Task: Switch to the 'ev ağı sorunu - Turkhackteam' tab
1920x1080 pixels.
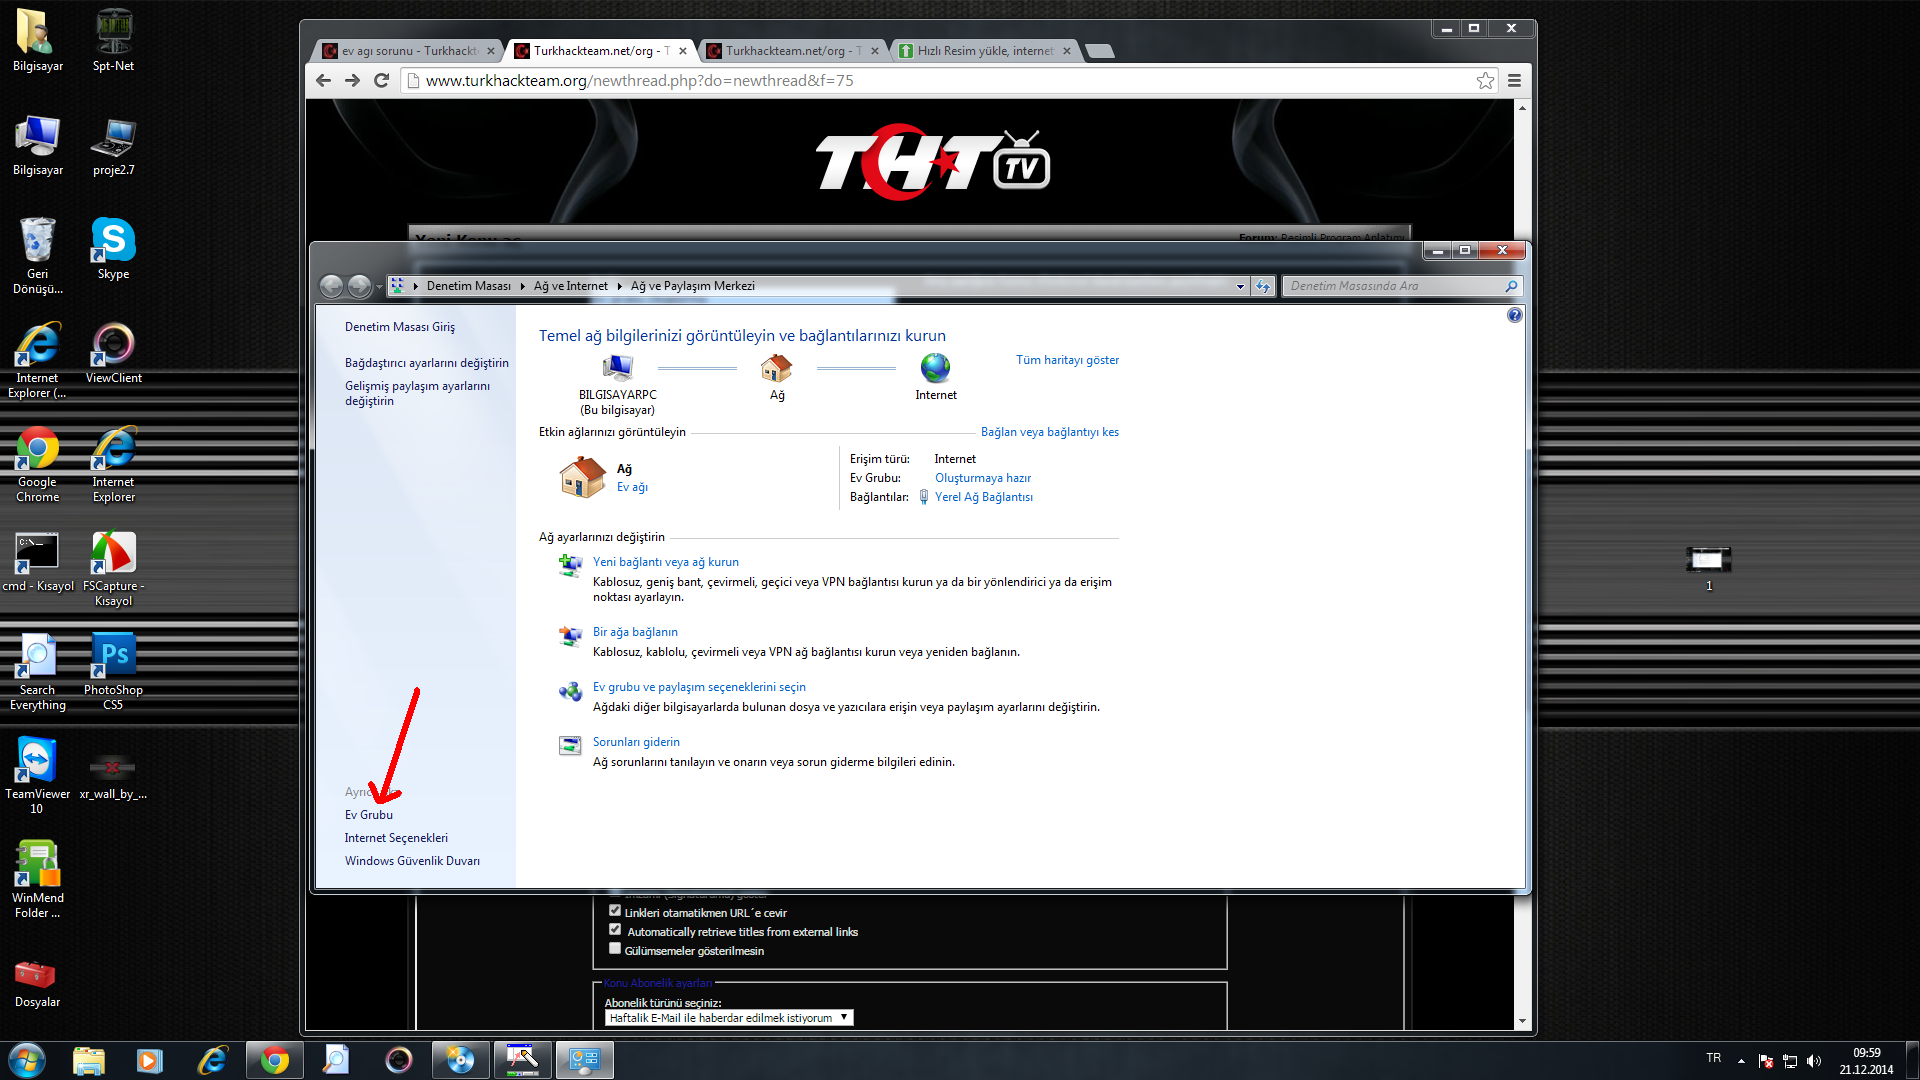Action: pos(408,51)
